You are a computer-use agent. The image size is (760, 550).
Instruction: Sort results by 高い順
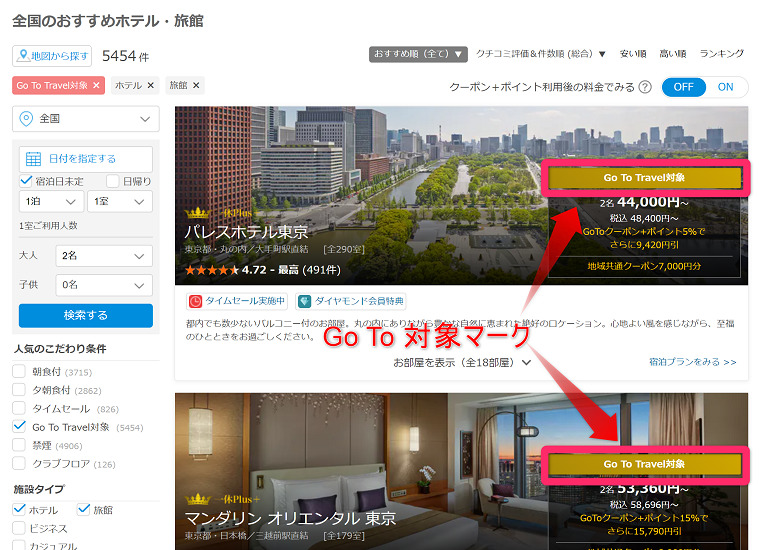(672, 54)
